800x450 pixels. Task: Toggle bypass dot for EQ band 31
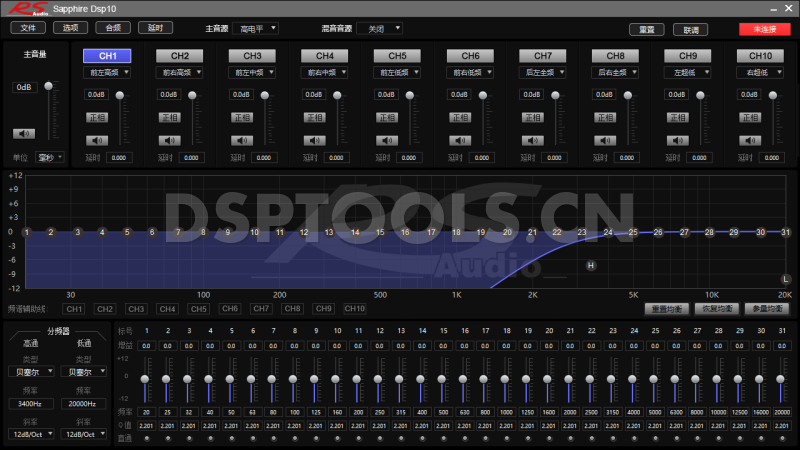click(782, 438)
